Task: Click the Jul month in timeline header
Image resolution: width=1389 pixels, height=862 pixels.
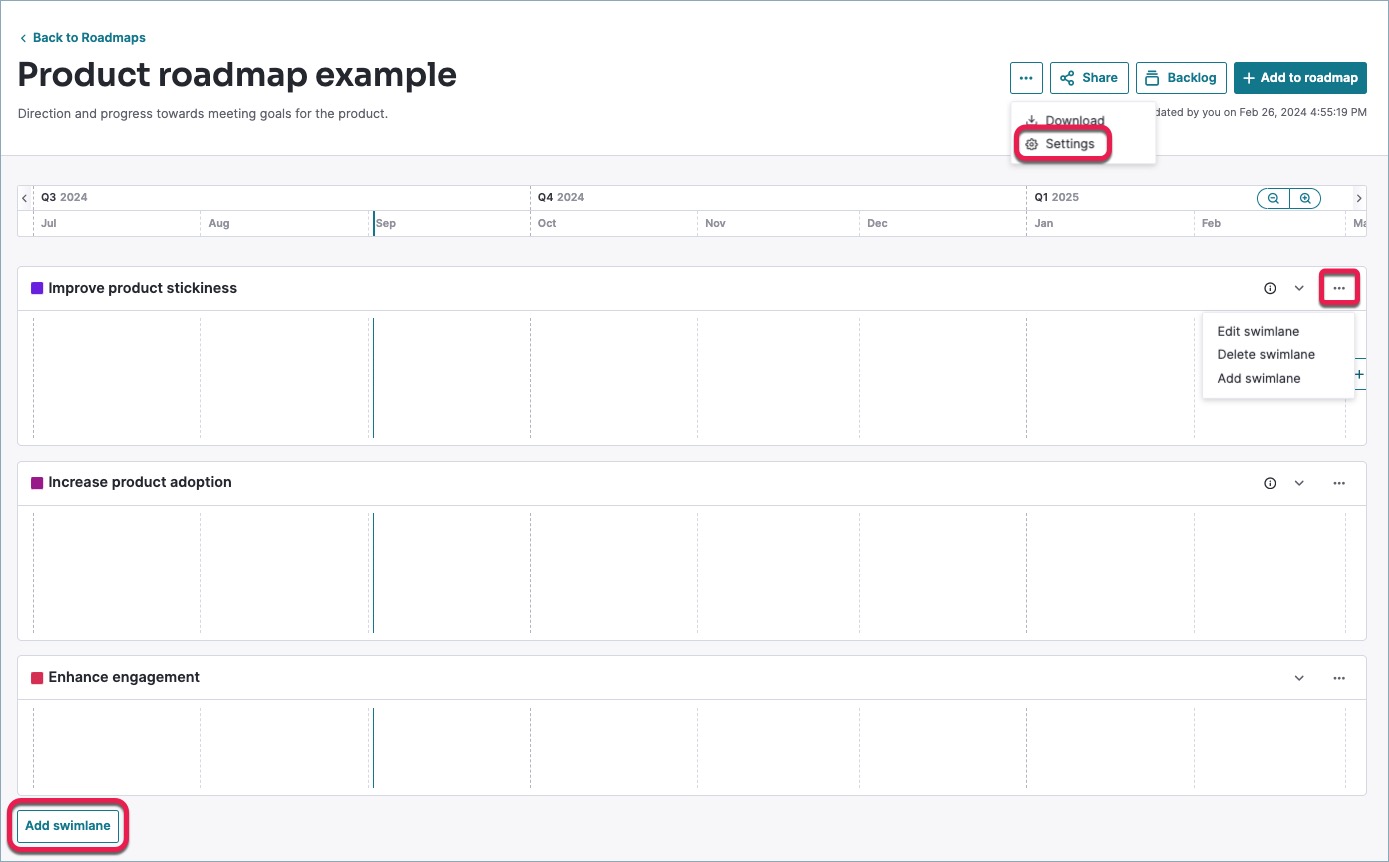Action: click(x=49, y=223)
